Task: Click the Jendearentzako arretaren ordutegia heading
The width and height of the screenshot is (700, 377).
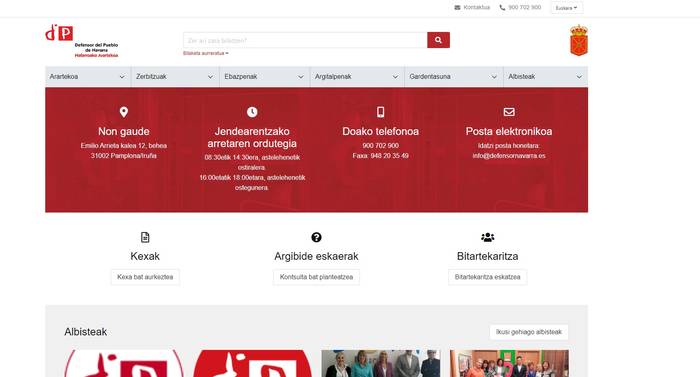Action: pyautogui.click(x=252, y=137)
